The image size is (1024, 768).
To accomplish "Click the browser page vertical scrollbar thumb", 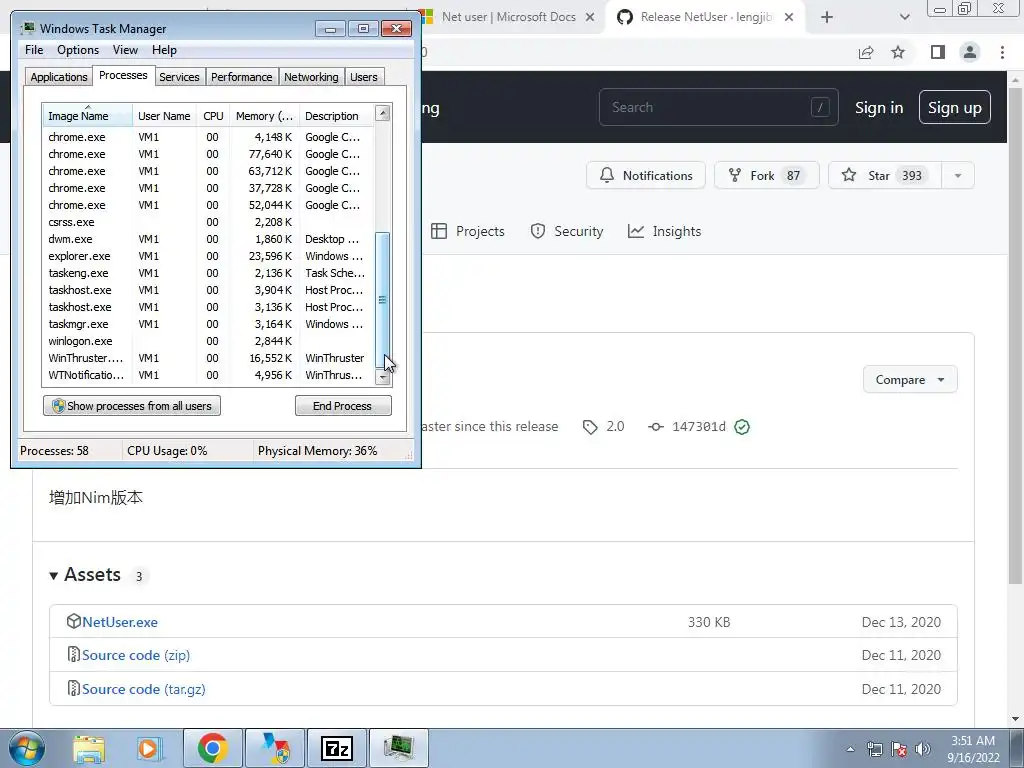I will click(1016, 336).
